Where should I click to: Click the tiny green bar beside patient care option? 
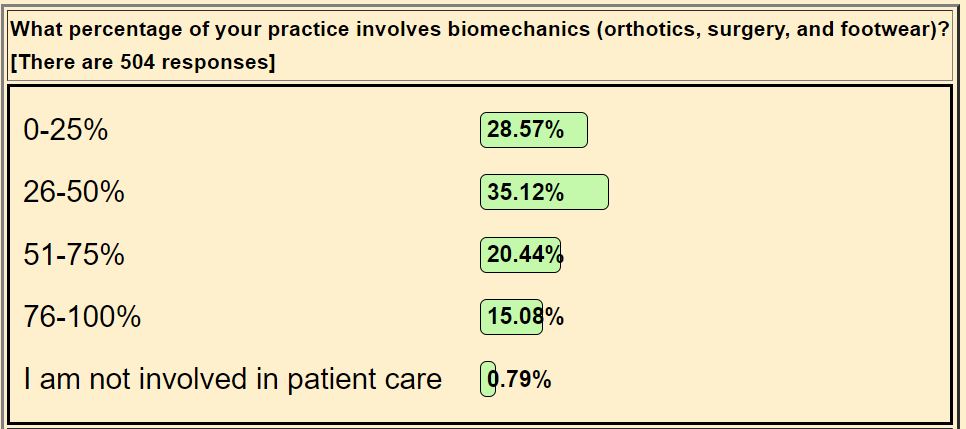click(x=487, y=380)
